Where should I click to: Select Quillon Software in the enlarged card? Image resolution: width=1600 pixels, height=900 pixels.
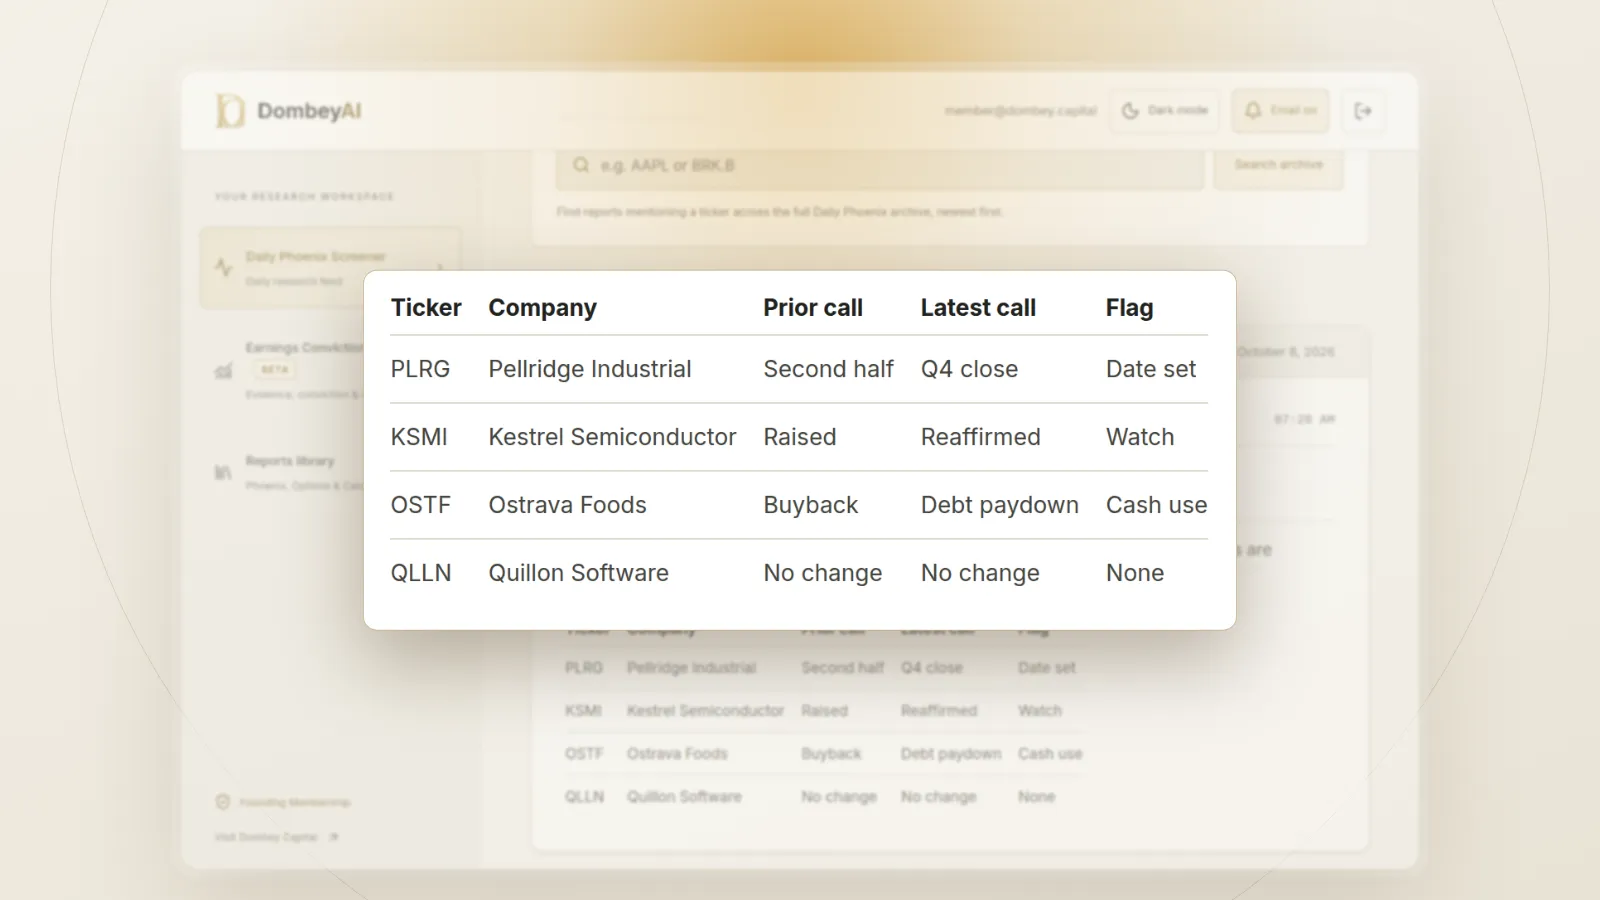tap(578, 573)
